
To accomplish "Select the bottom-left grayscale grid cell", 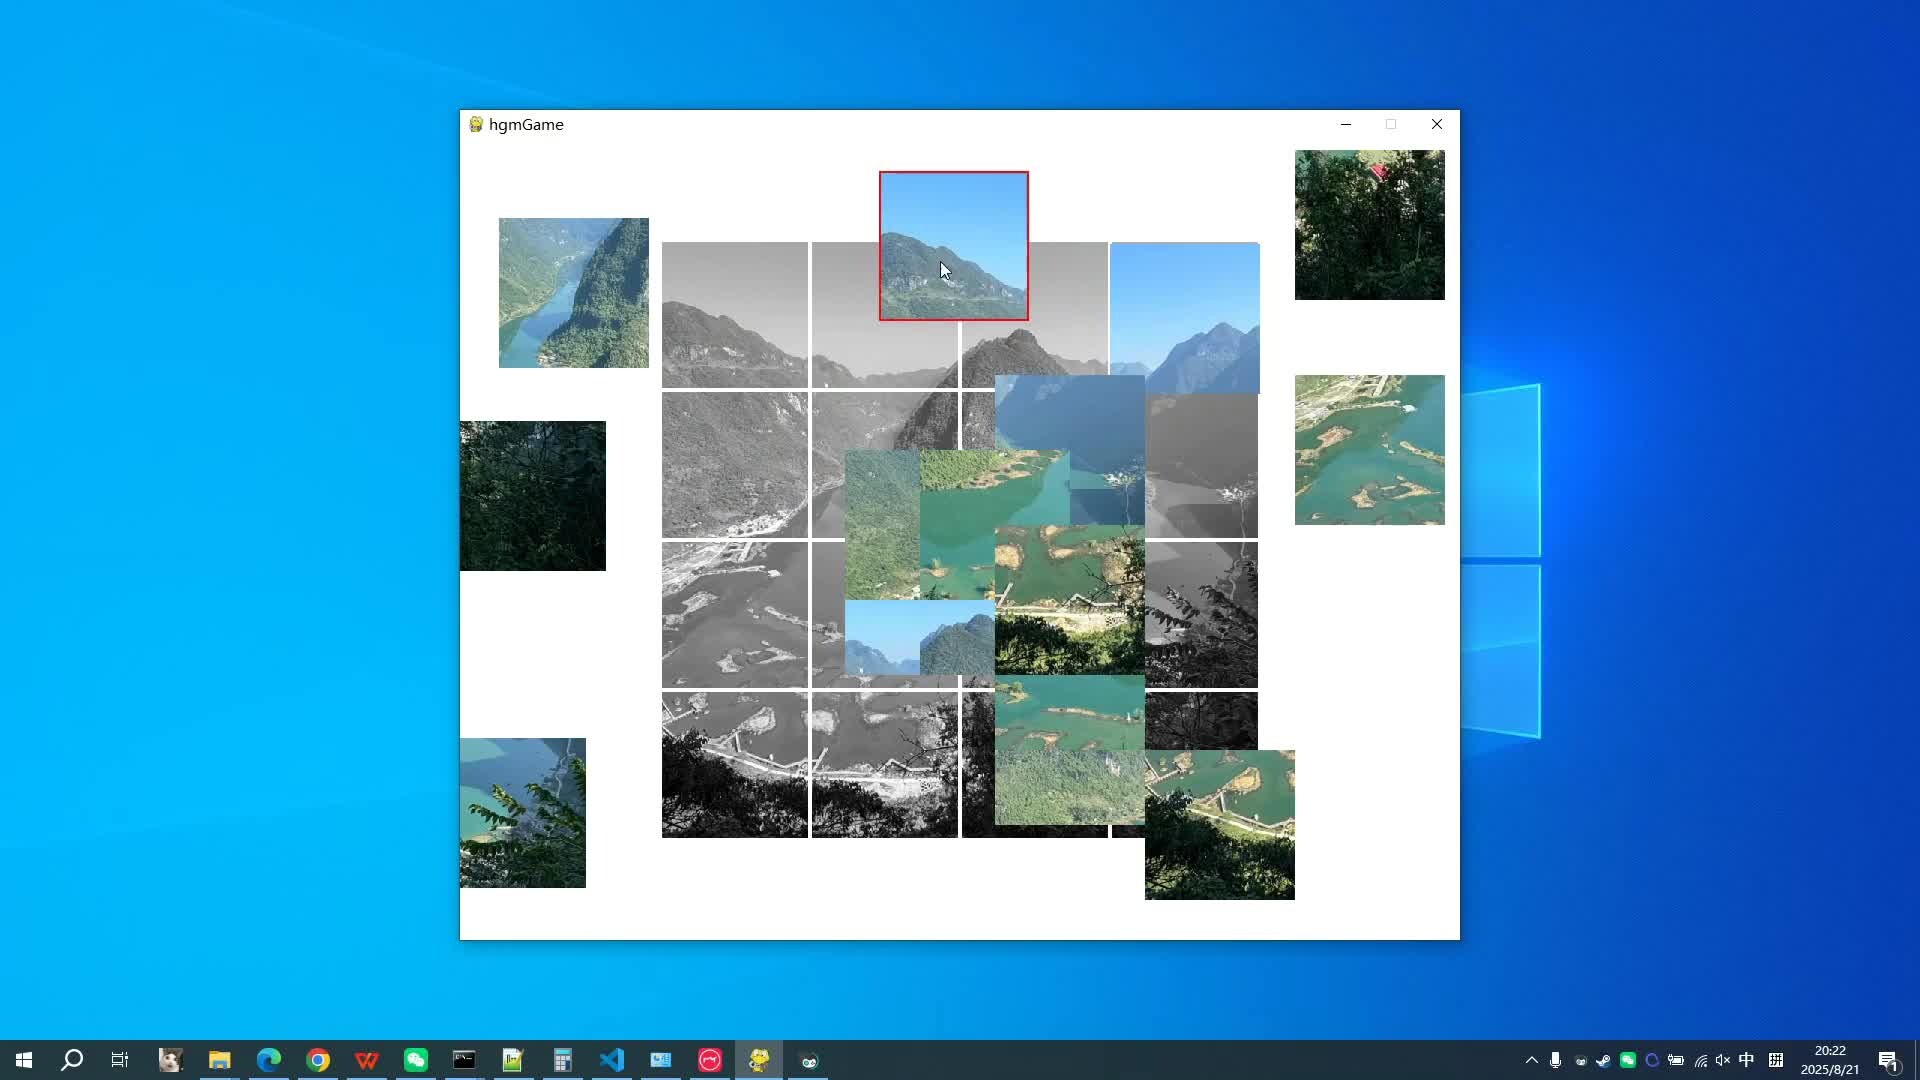I will [734, 765].
